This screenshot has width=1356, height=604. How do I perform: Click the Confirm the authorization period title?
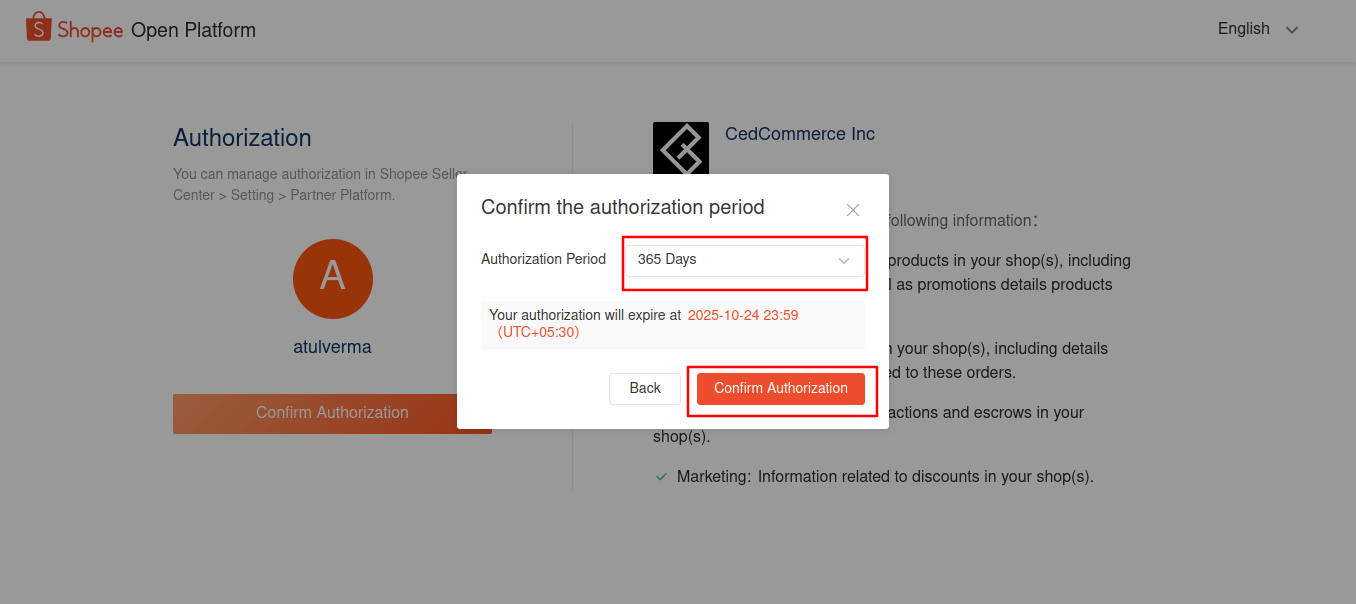pos(623,208)
